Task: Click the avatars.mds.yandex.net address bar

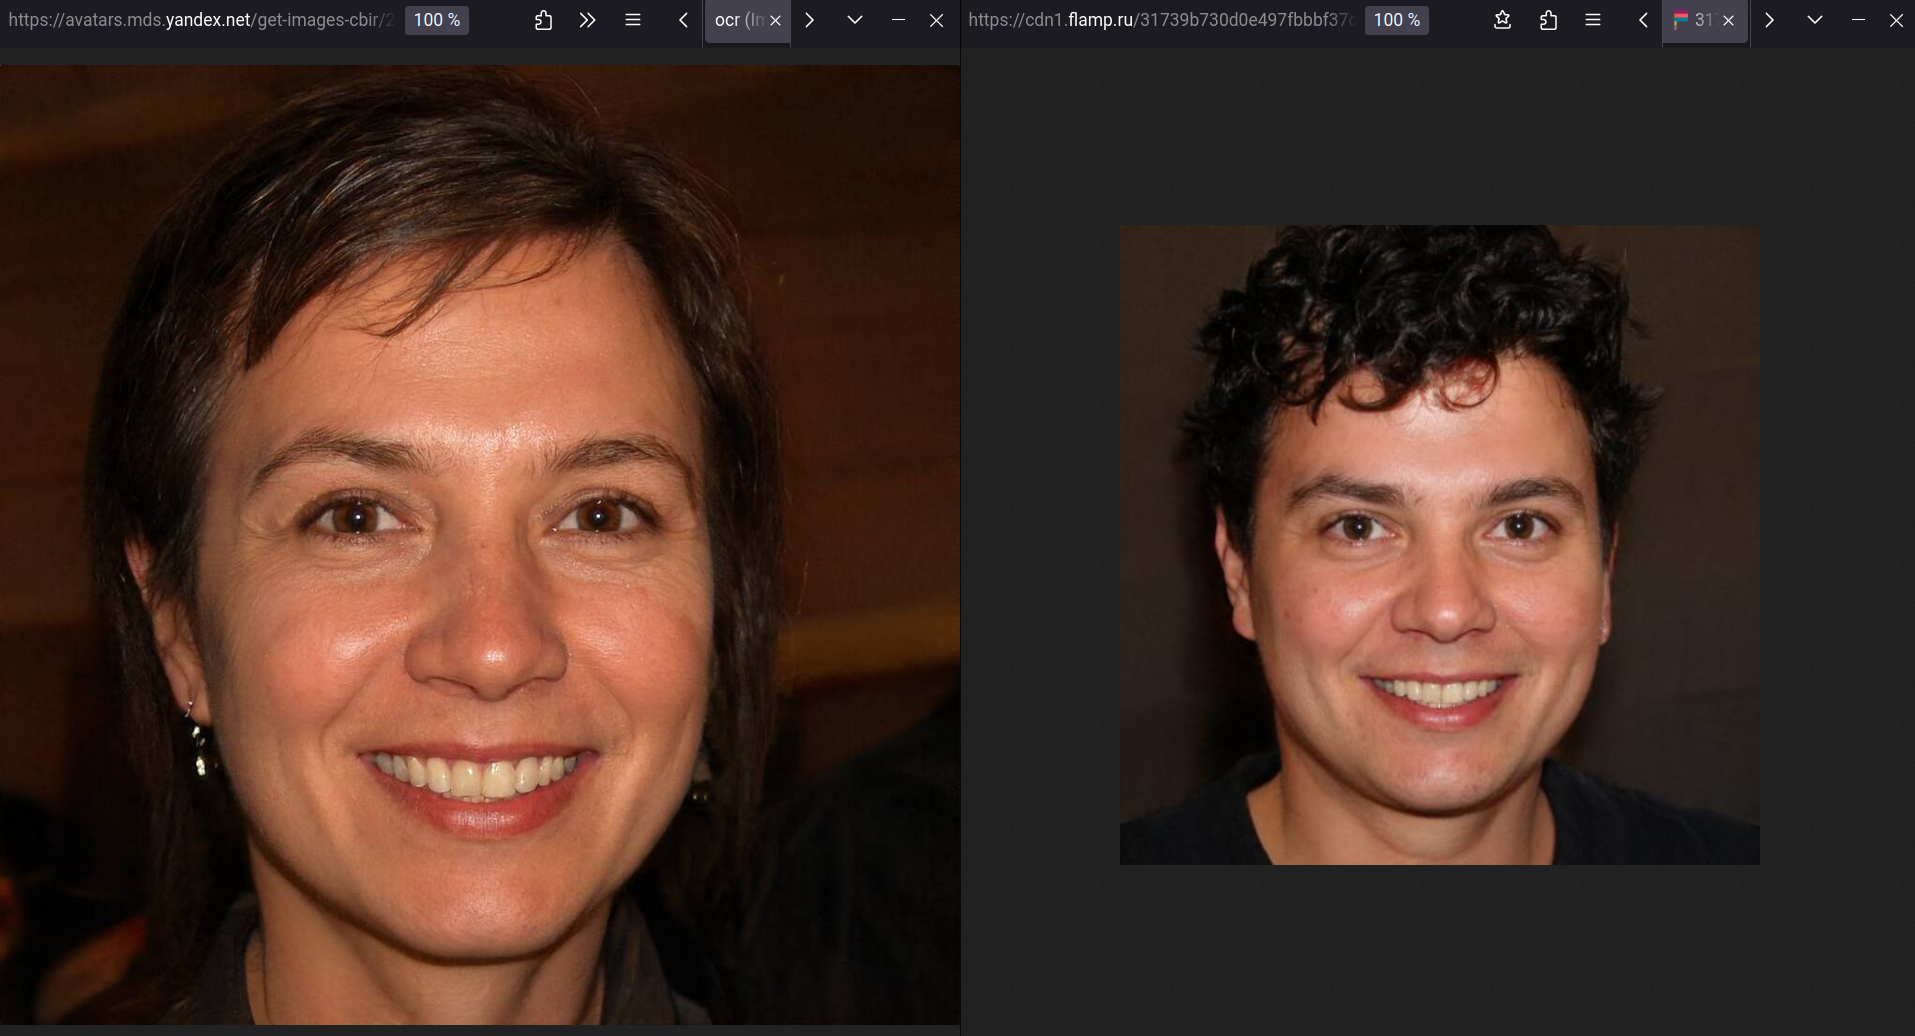Action: pos(200,20)
